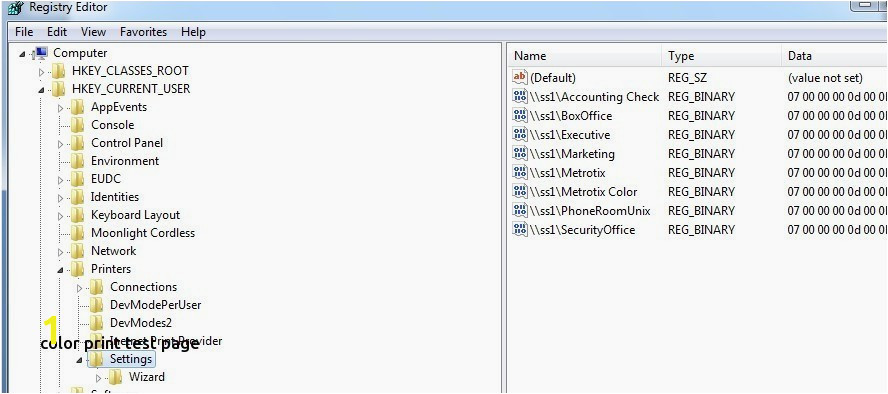Click binary icon of \\ss1\PhoneRoomUnix
Screen dimensions: 888x394
(x=519, y=211)
